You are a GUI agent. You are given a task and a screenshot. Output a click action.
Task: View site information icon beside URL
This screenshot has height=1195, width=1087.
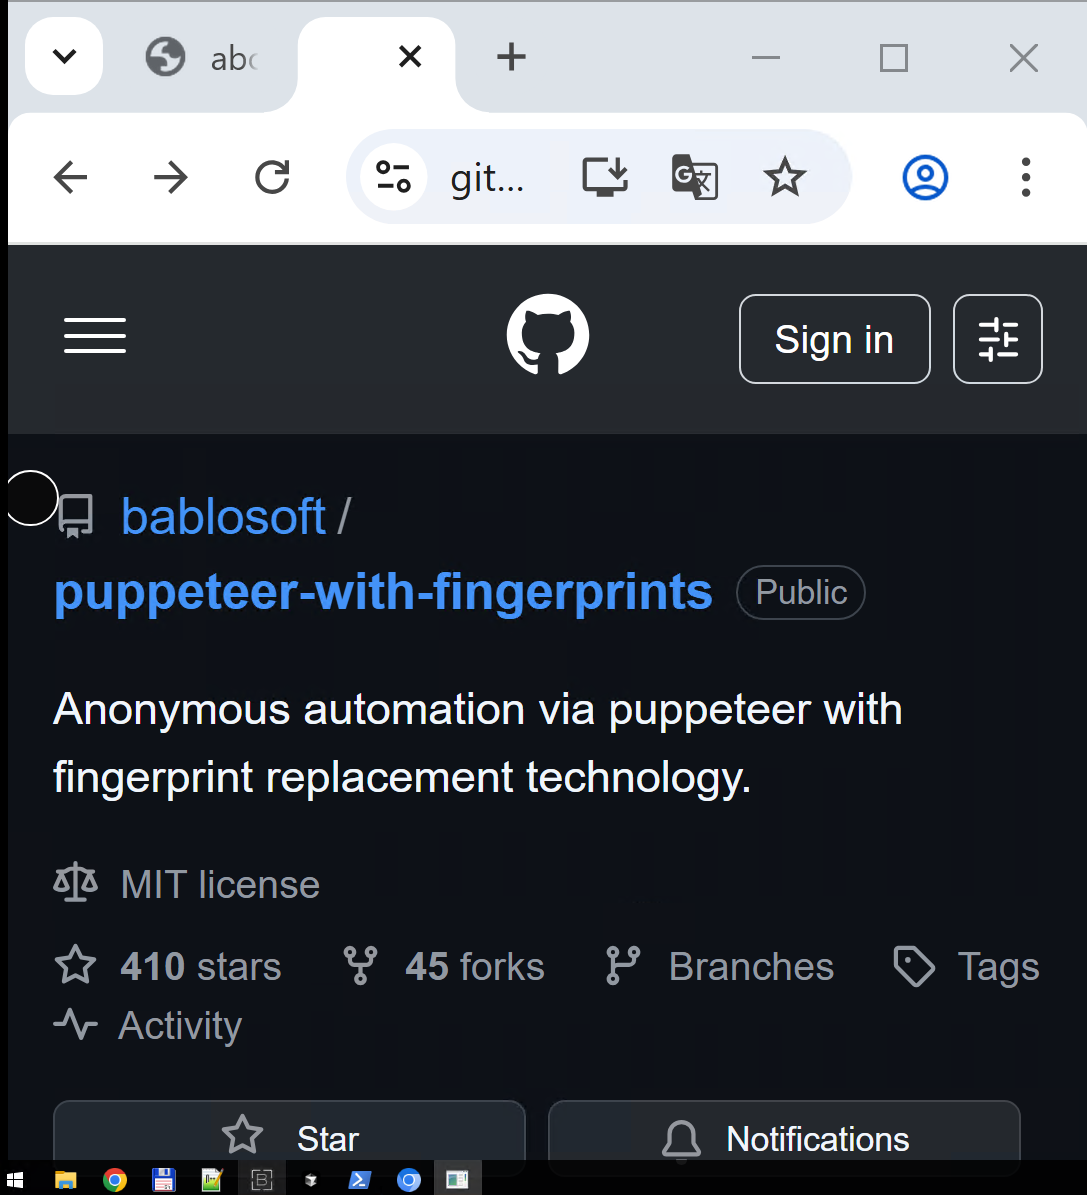[x=394, y=177]
